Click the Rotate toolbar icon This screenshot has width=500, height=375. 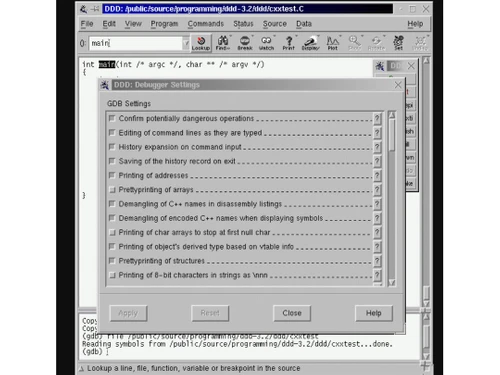(x=376, y=43)
